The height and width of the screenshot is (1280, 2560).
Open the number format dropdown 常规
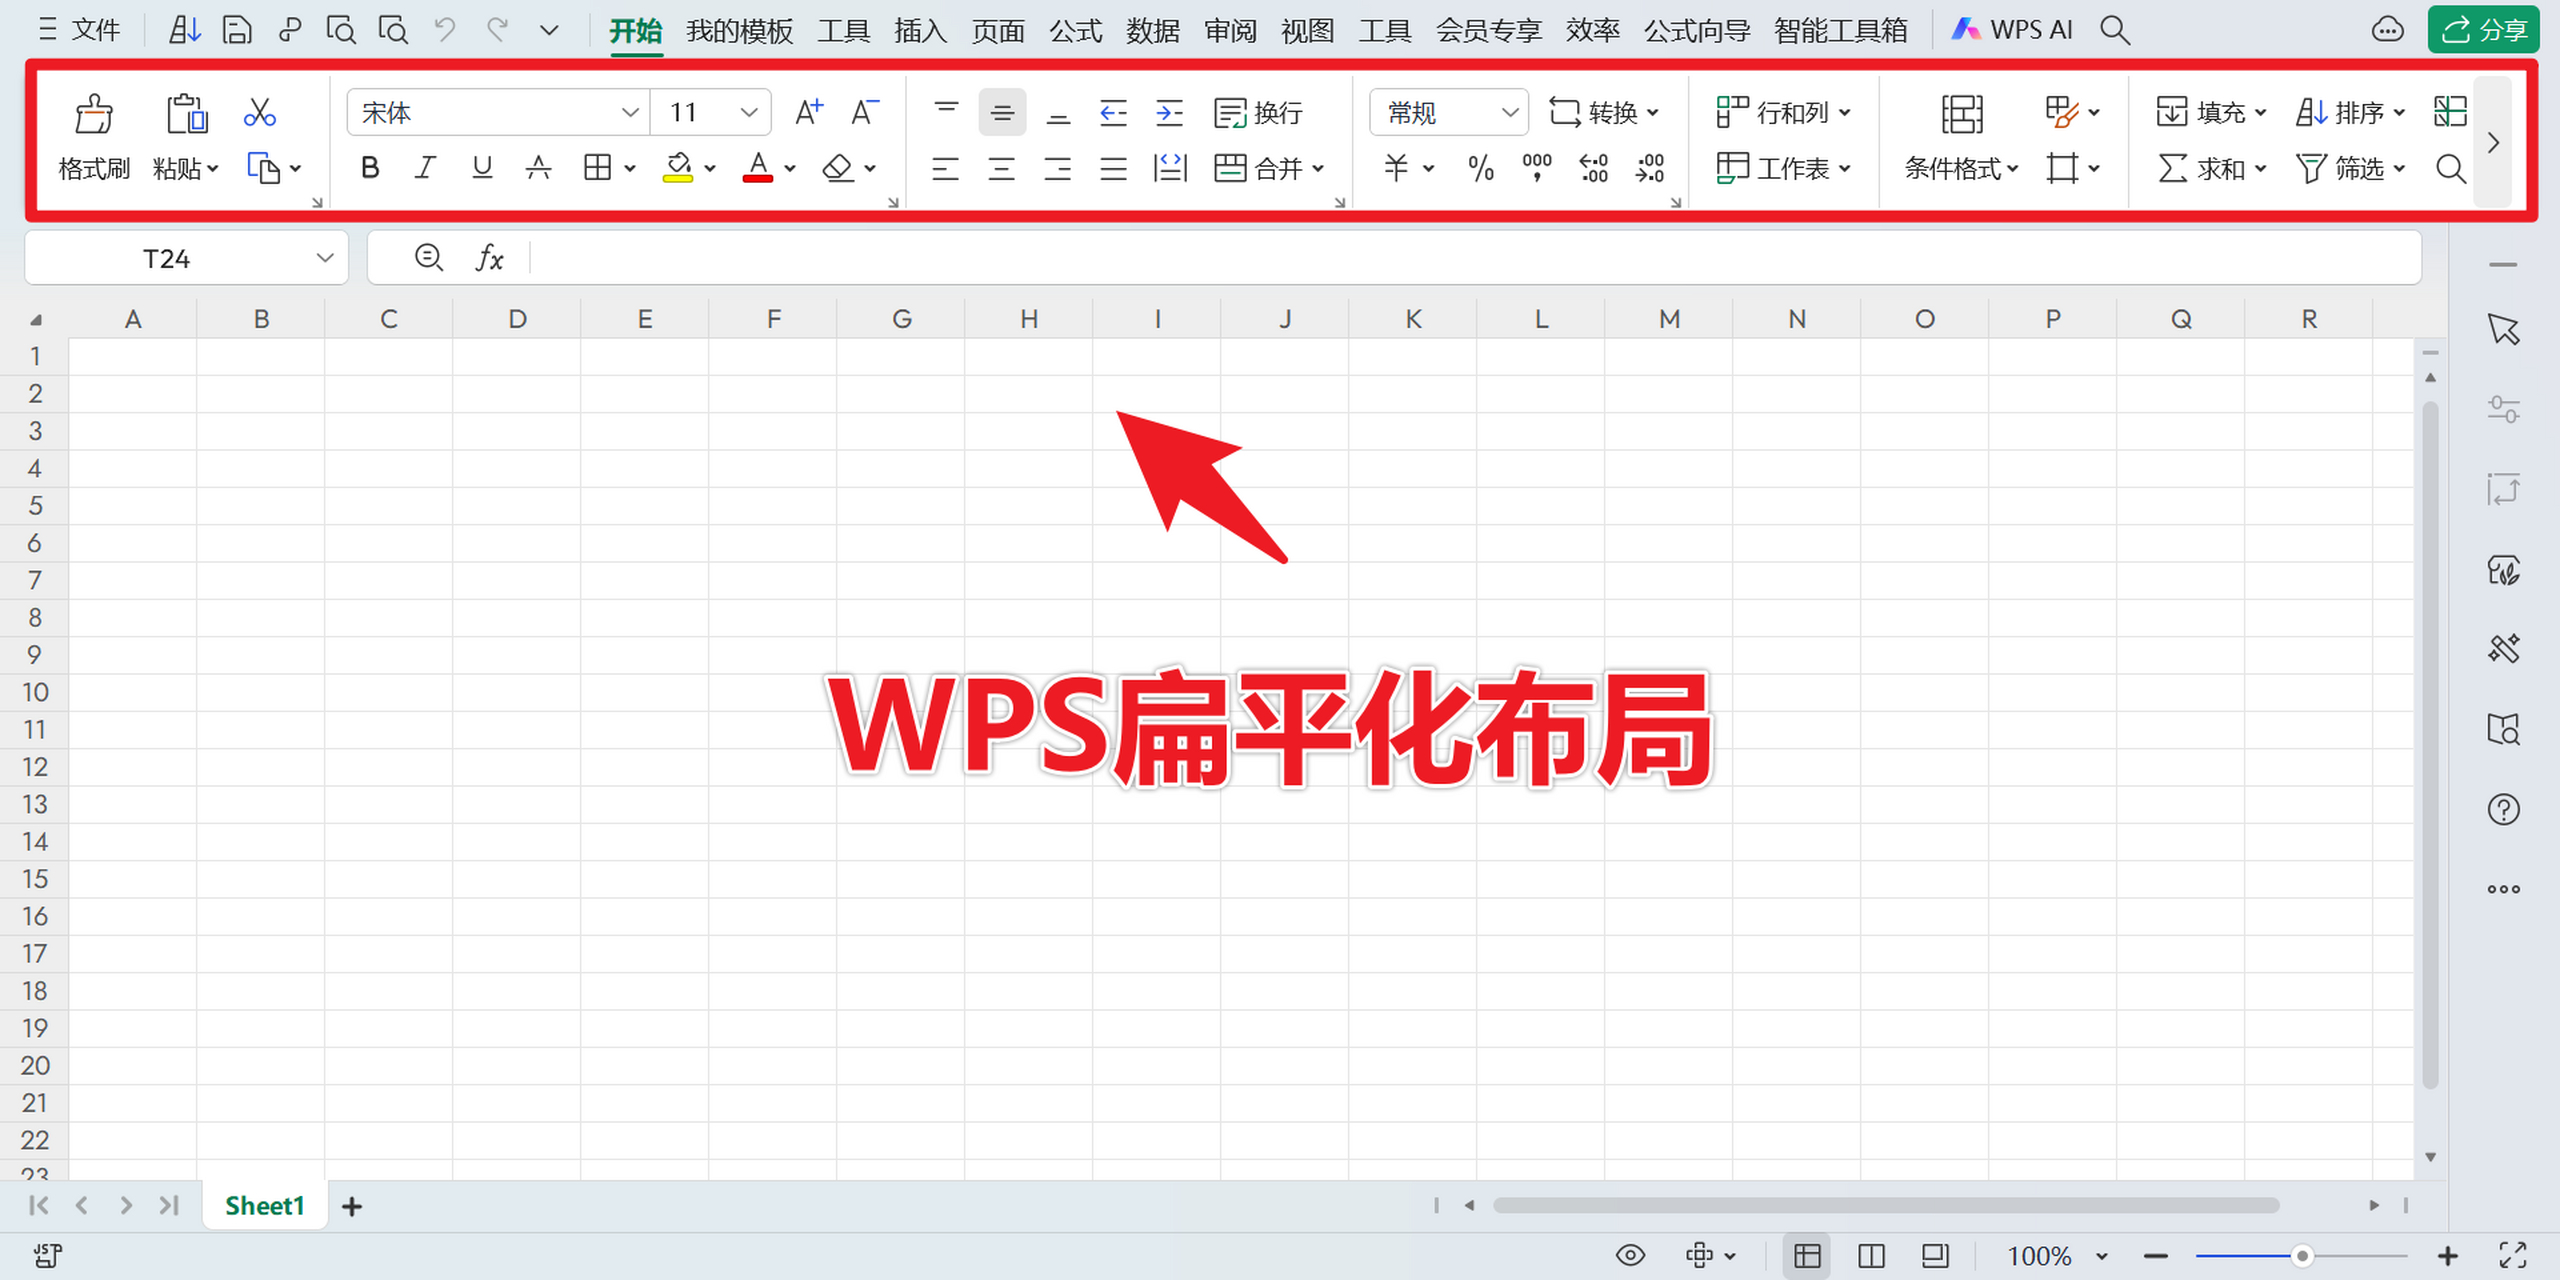point(1449,112)
